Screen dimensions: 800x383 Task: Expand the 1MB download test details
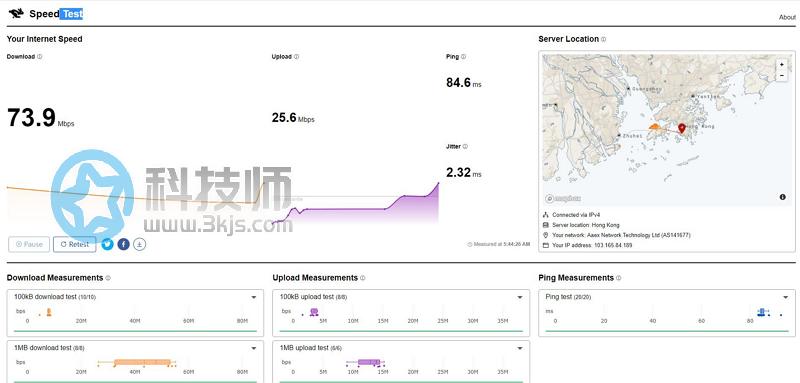tap(254, 348)
